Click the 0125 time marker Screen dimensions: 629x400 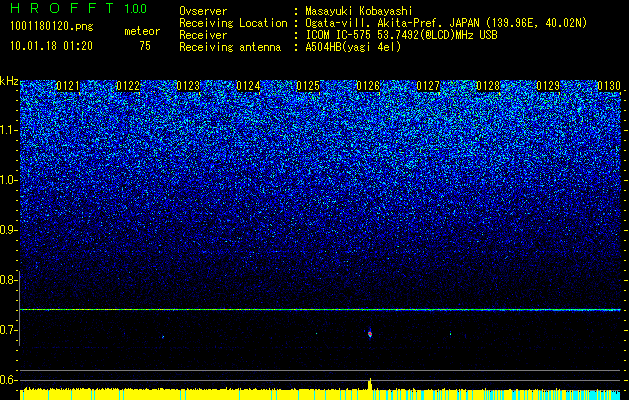coord(308,86)
